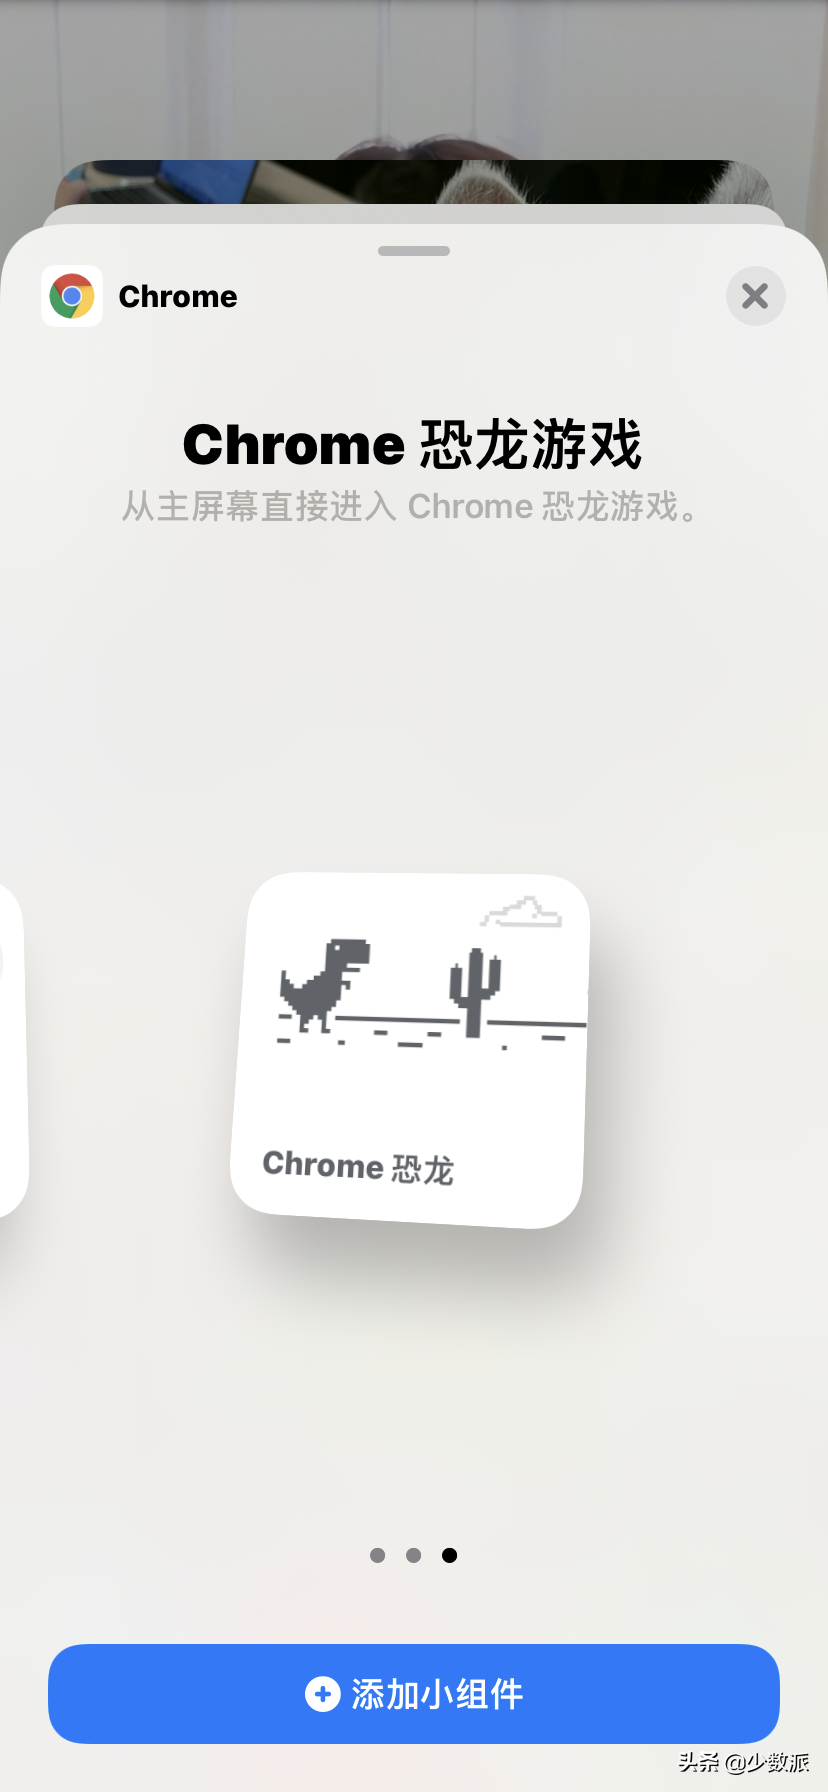Tap the gray description text under heading
Screen dimensions: 828x1792
pyautogui.click(x=412, y=507)
